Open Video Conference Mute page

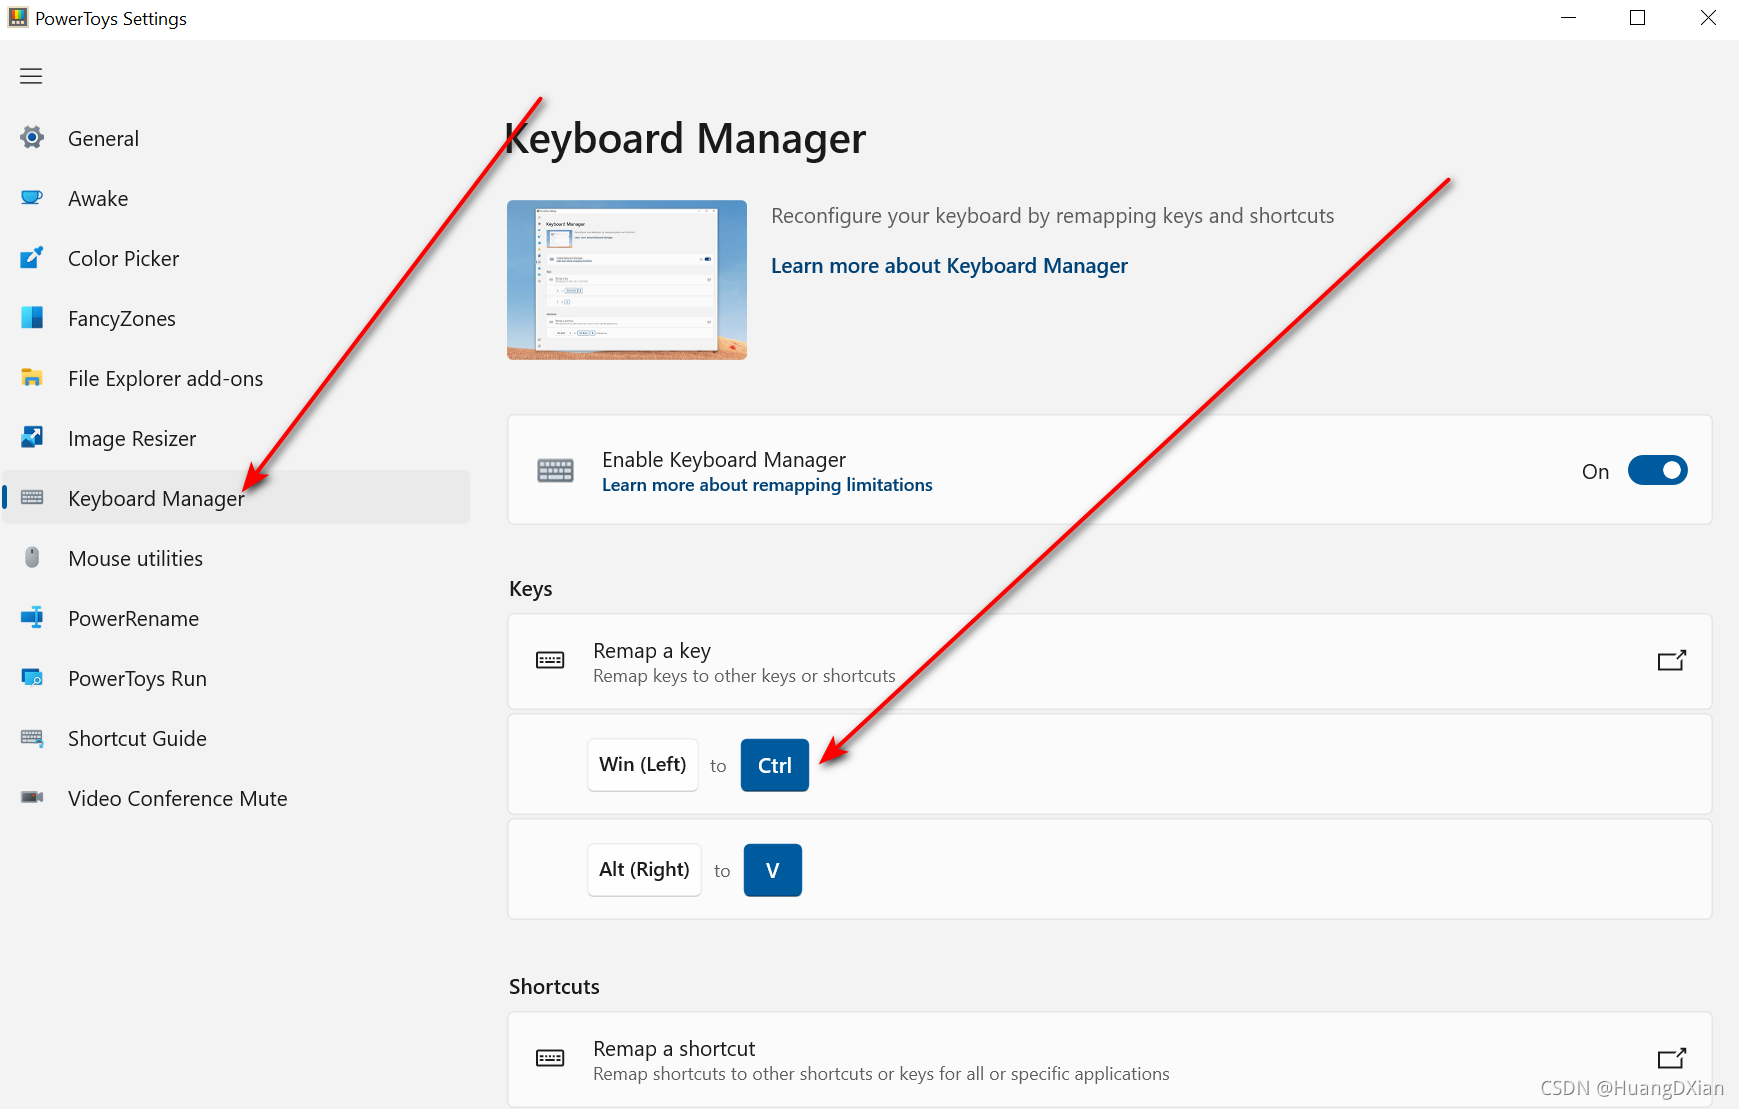pyautogui.click(x=236, y=798)
